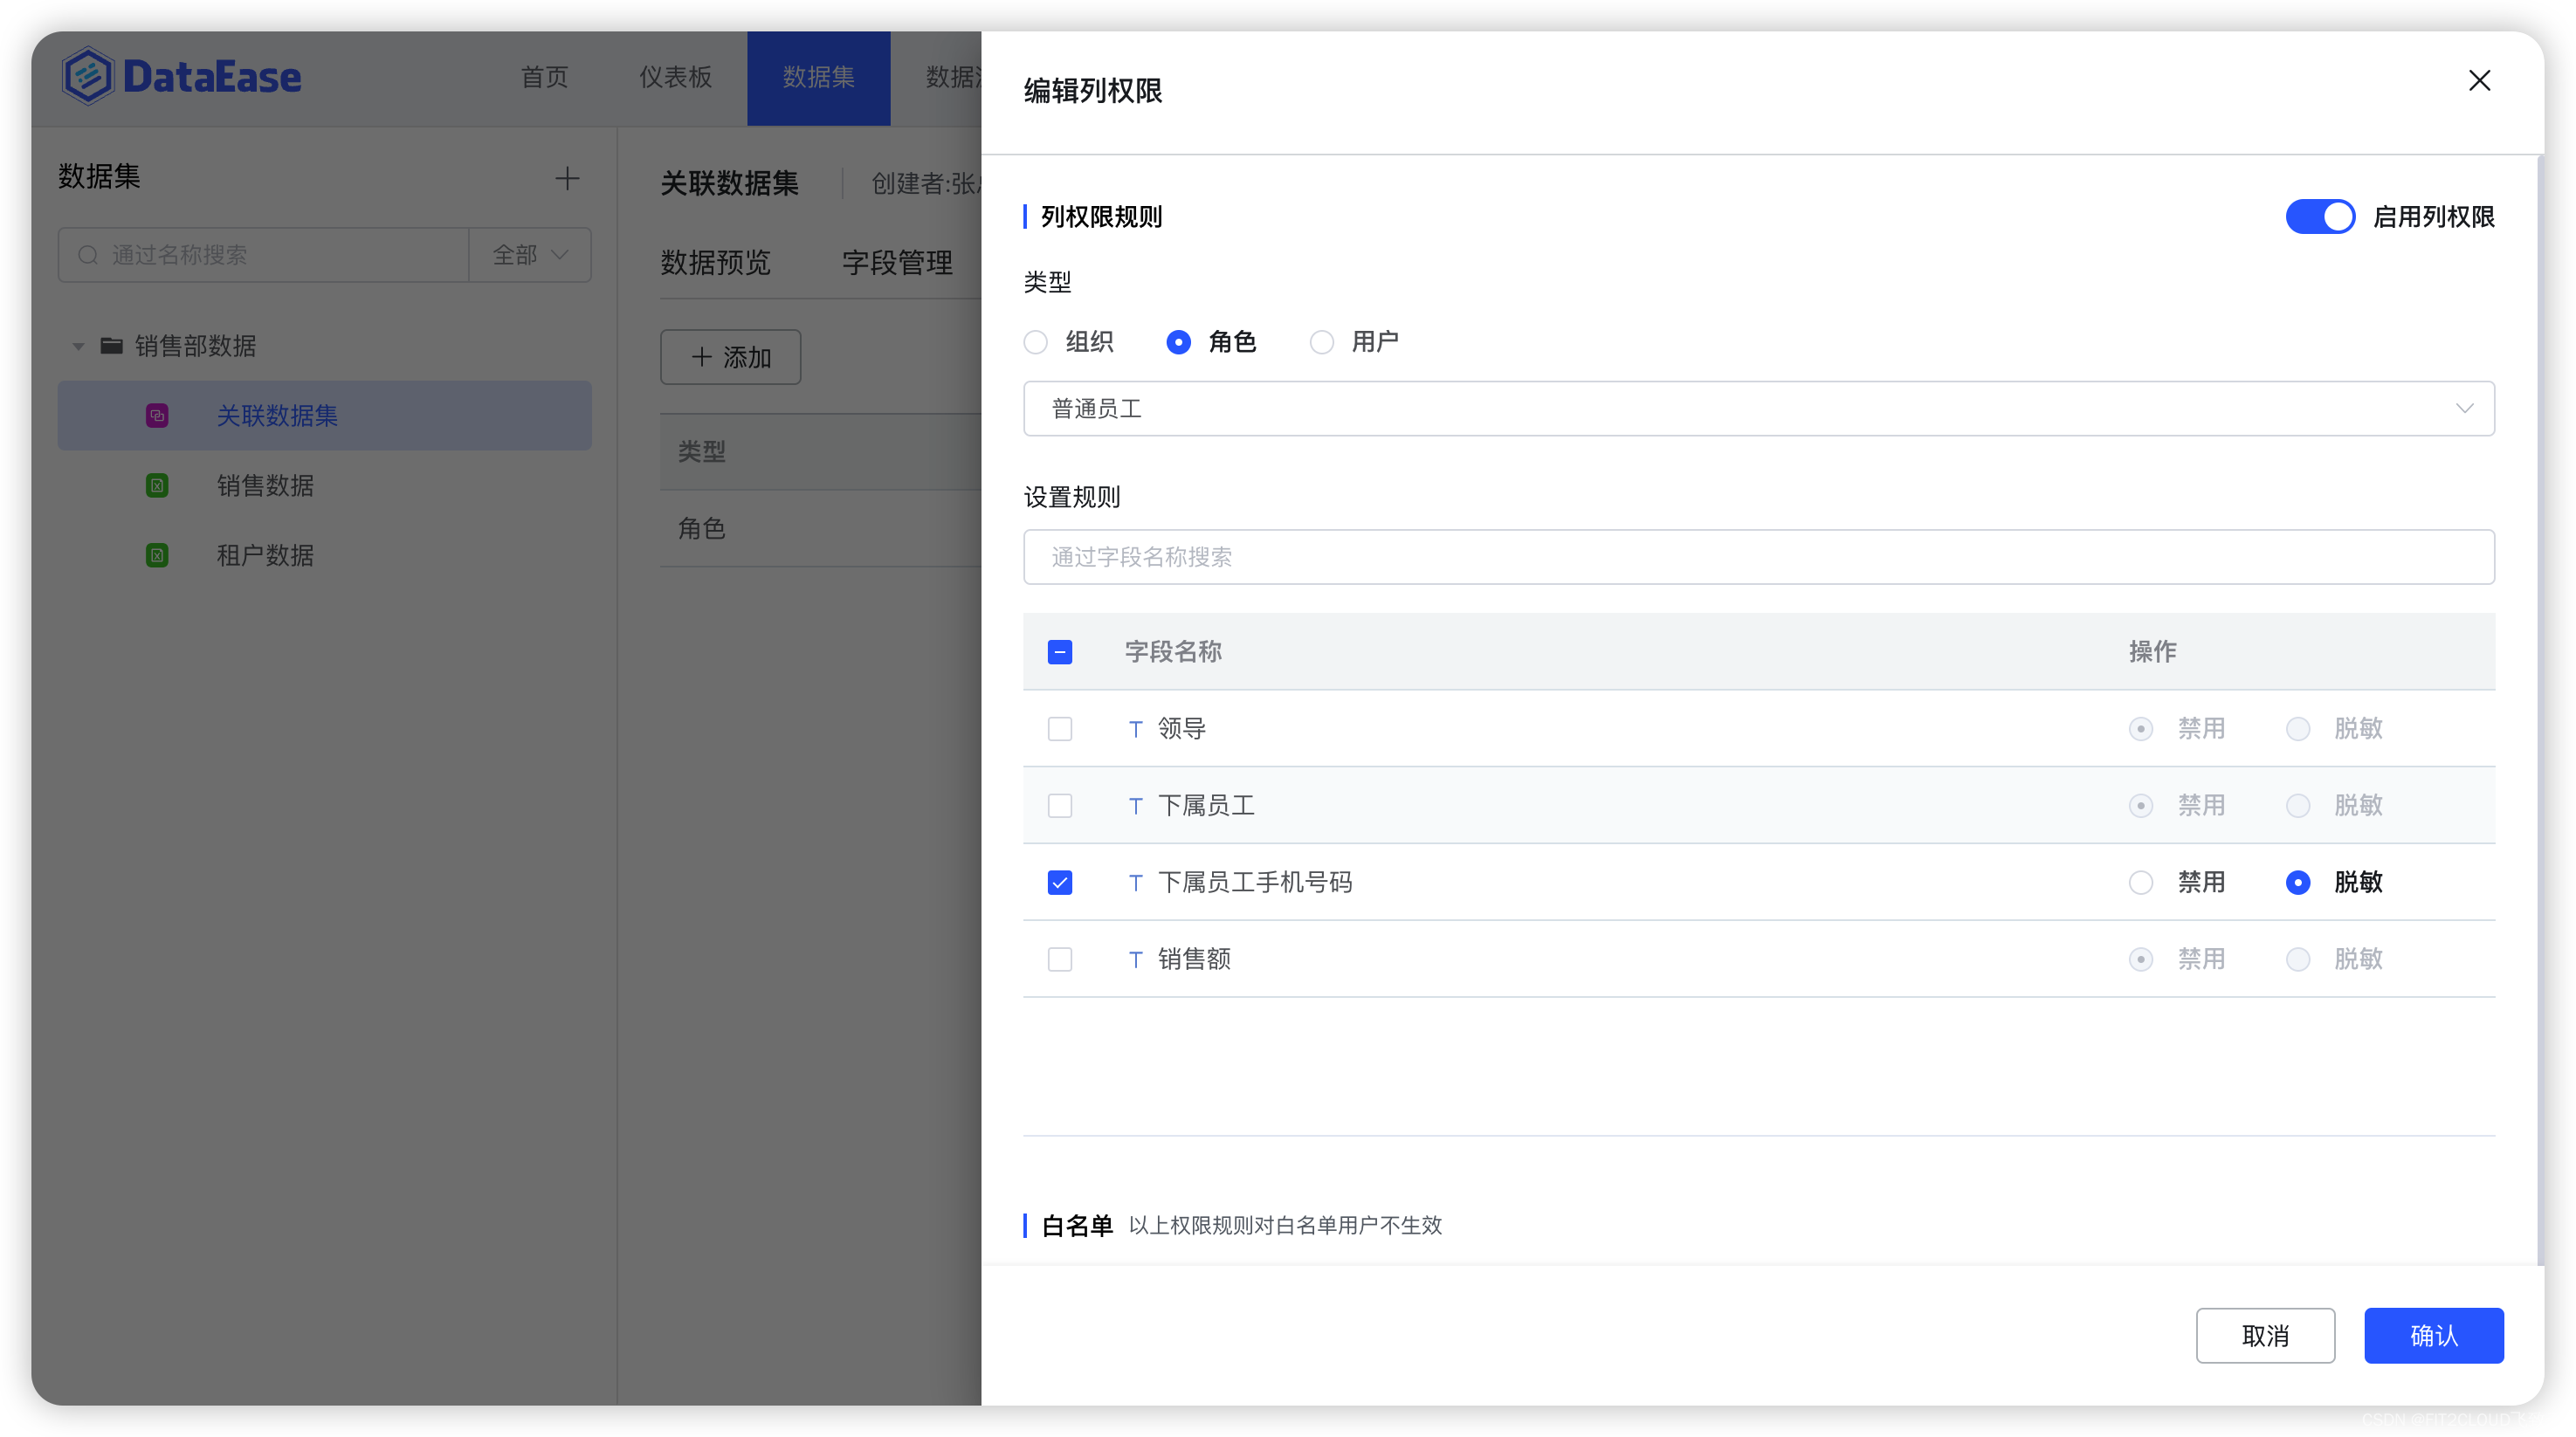
Task: Click the DataEase logo icon
Action: tap(88, 76)
